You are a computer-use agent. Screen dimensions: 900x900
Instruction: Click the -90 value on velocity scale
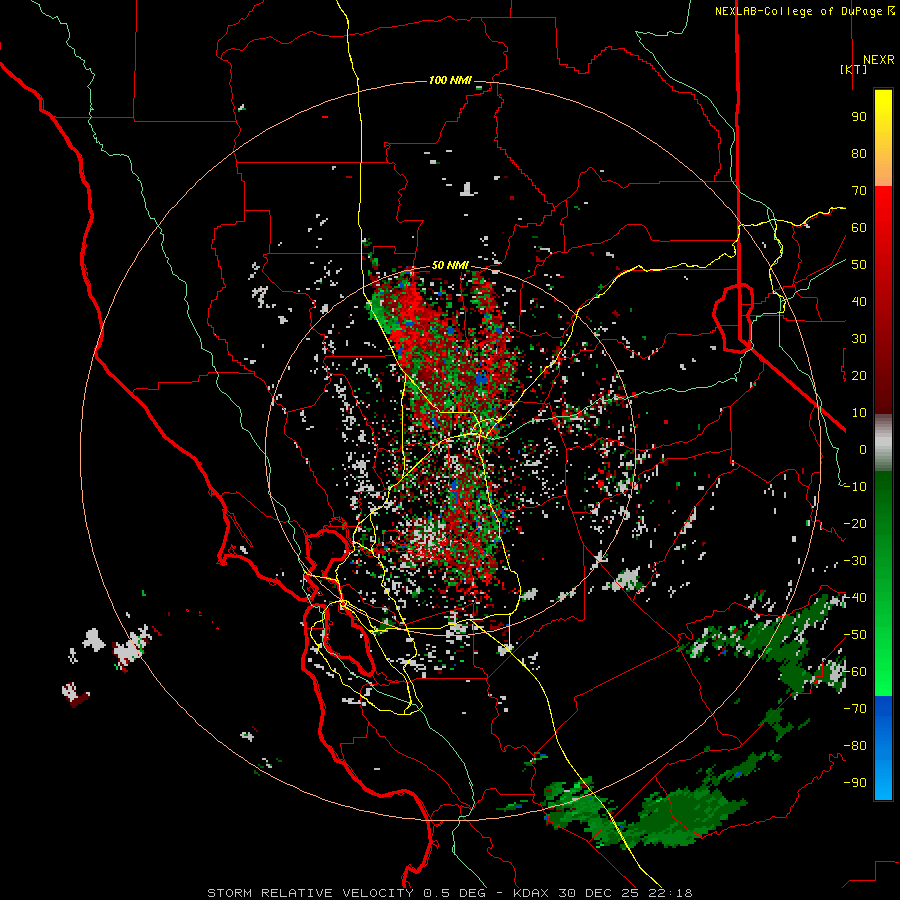click(x=856, y=783)
